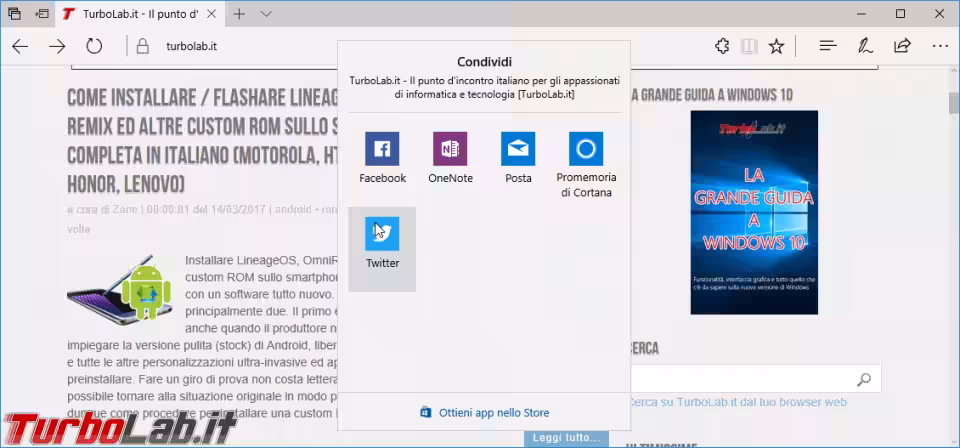Image resolution: width=960 pixels, height=448 pixels.
Task: Select the TurboLab.it browser tab
Action: click(x=140, y=13)
